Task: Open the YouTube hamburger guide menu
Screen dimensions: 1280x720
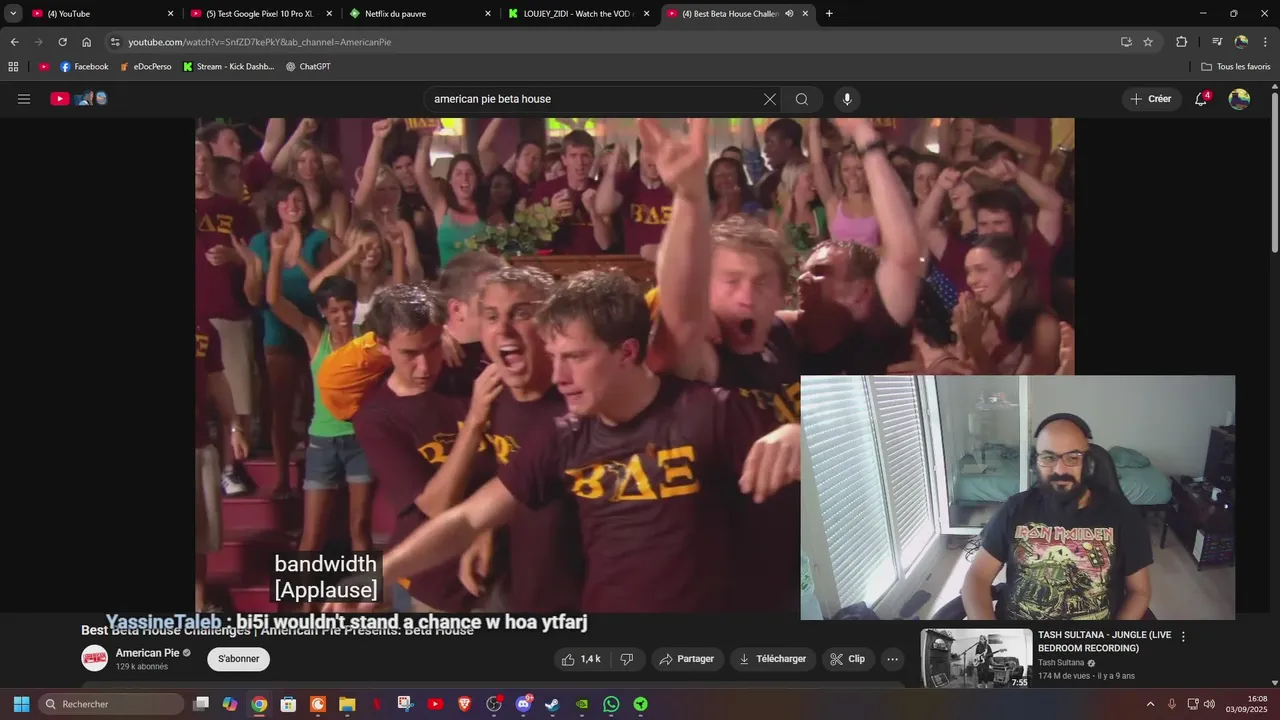Action: pyautogui.click(x=24, y=99)
